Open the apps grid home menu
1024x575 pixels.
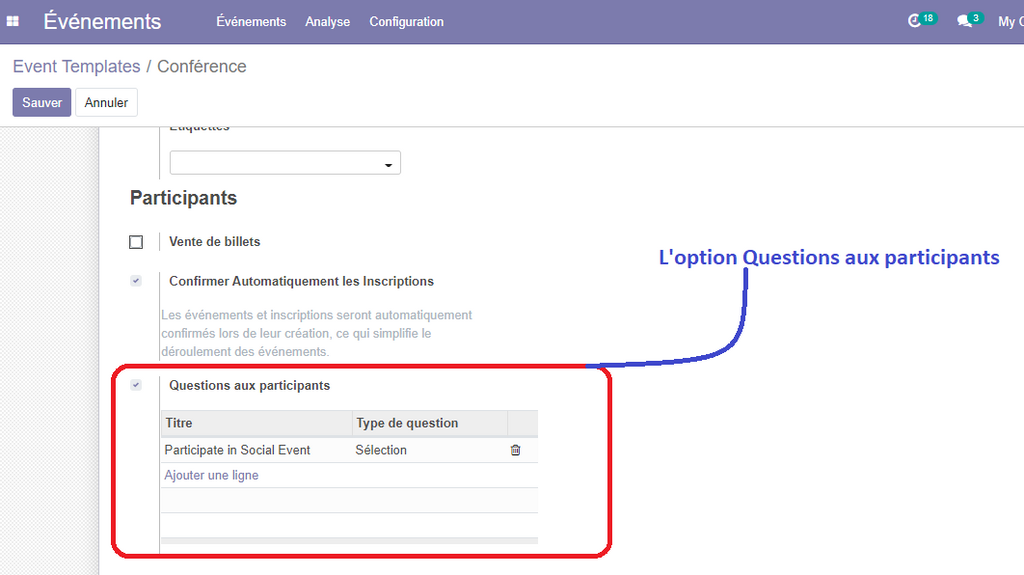[13, 21]
